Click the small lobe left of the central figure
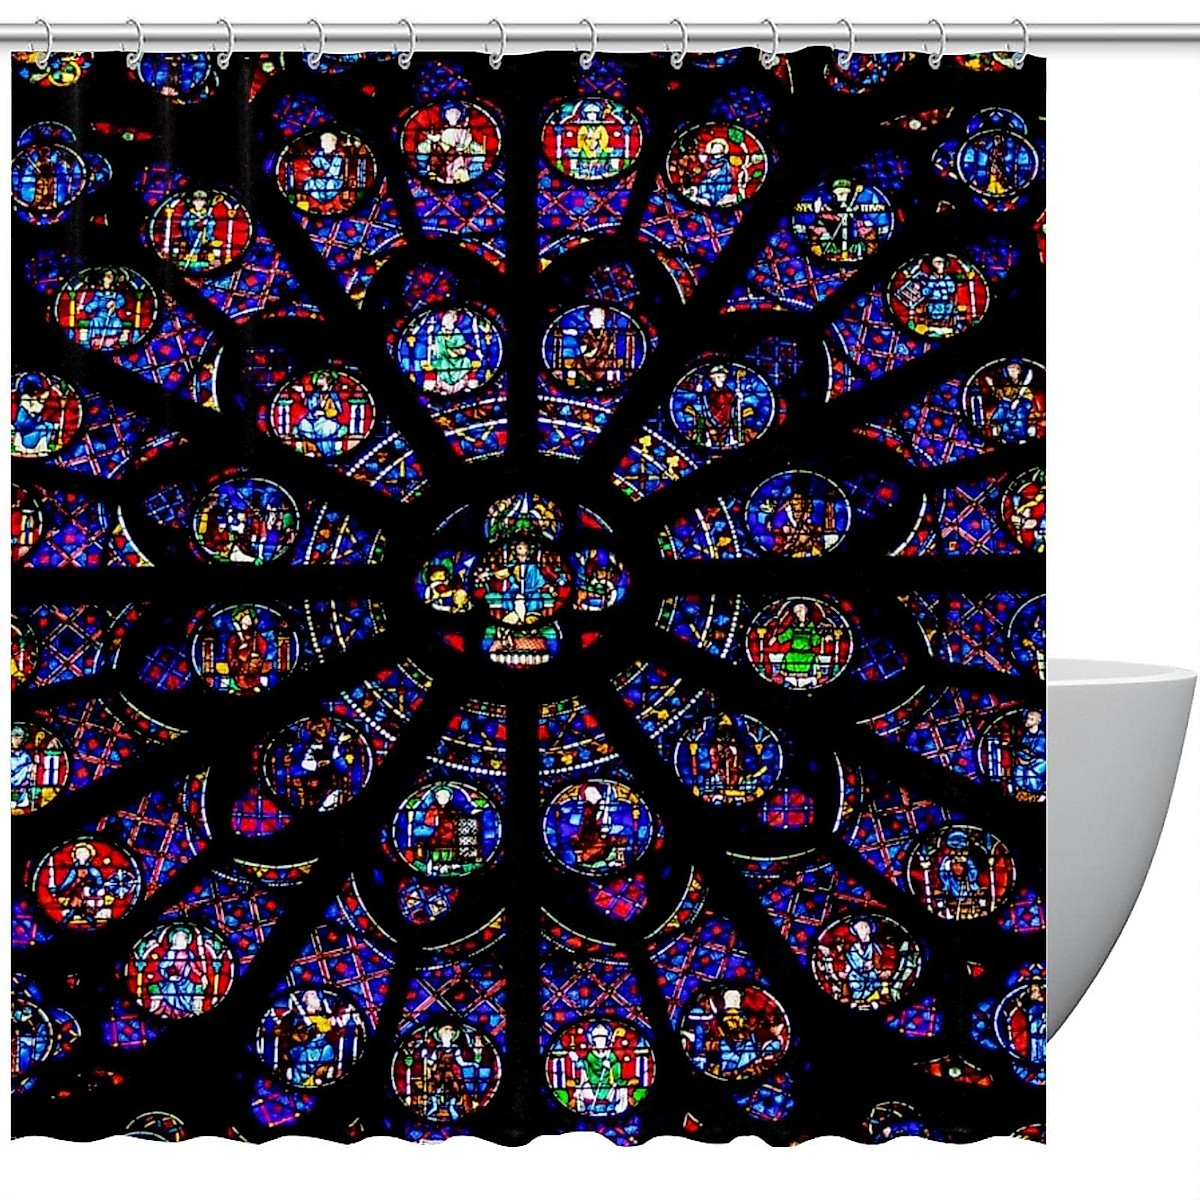 (446, 581)
